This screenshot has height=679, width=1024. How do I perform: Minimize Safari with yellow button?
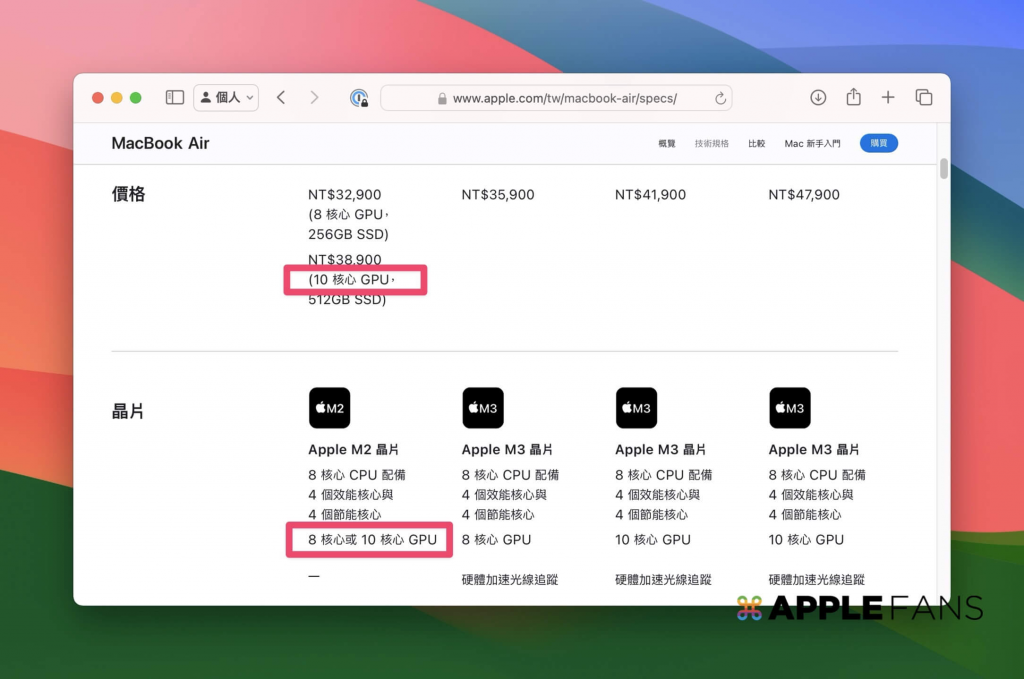(x=116, y=98)
